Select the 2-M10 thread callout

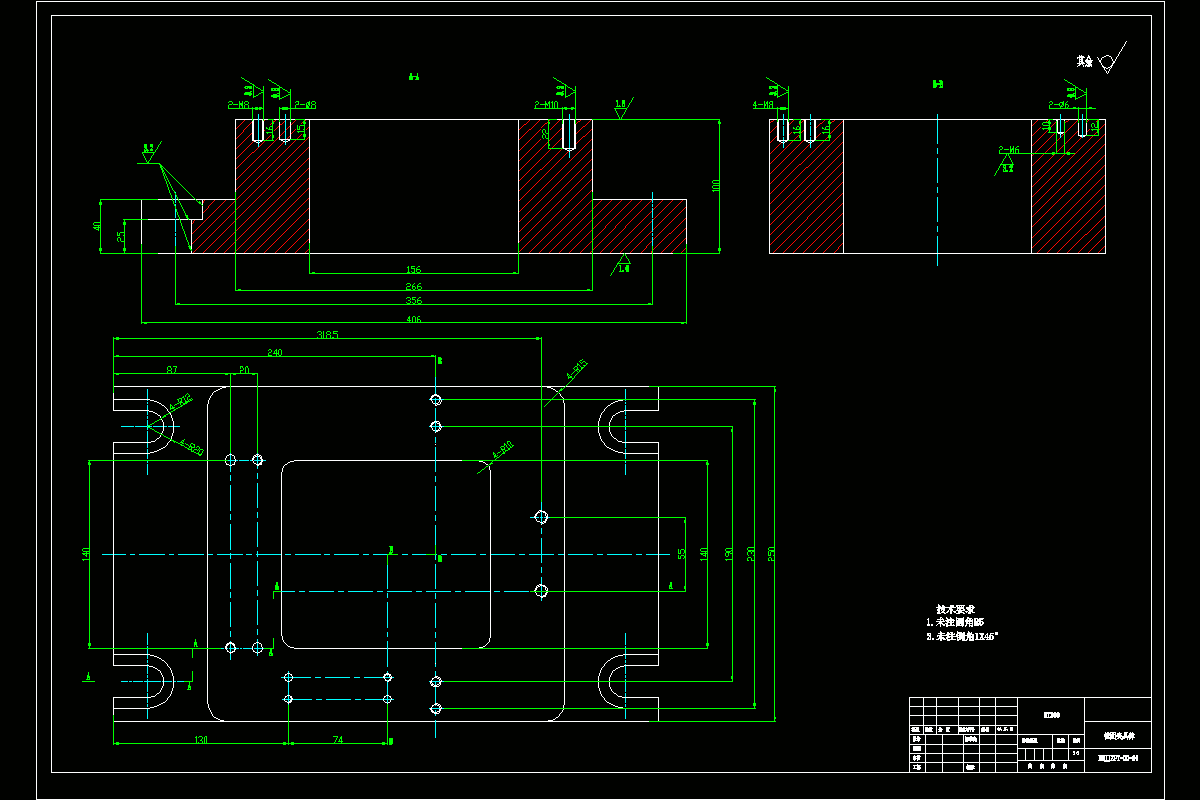pyautogui.click(x=547, y=104)
